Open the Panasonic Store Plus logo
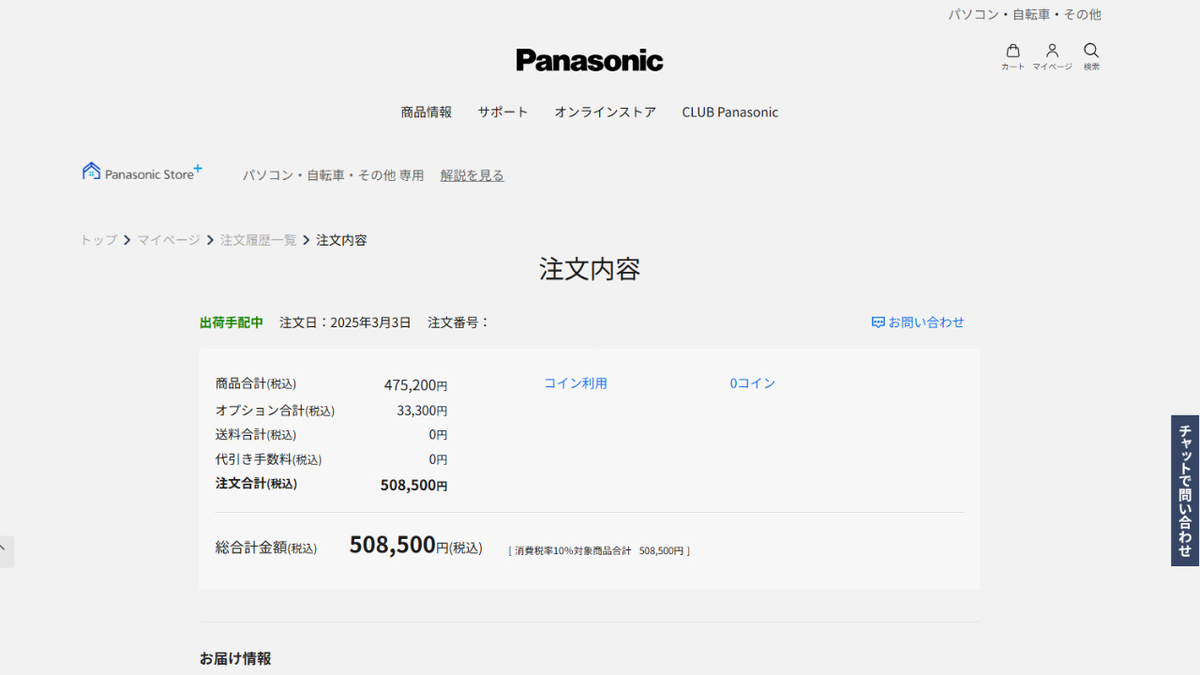The height and width of the screenshot is (675, 1200). click(x=142, y=172)
